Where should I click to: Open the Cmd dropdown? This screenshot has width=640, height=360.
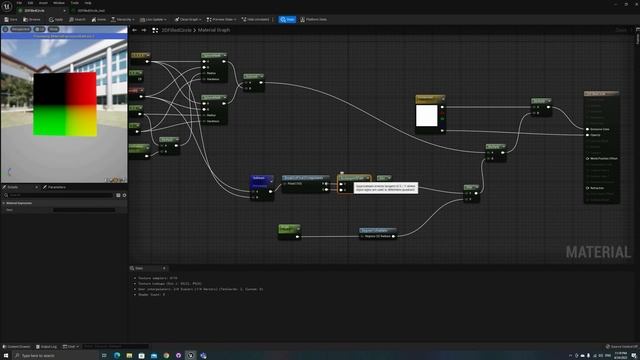point(71,347)
